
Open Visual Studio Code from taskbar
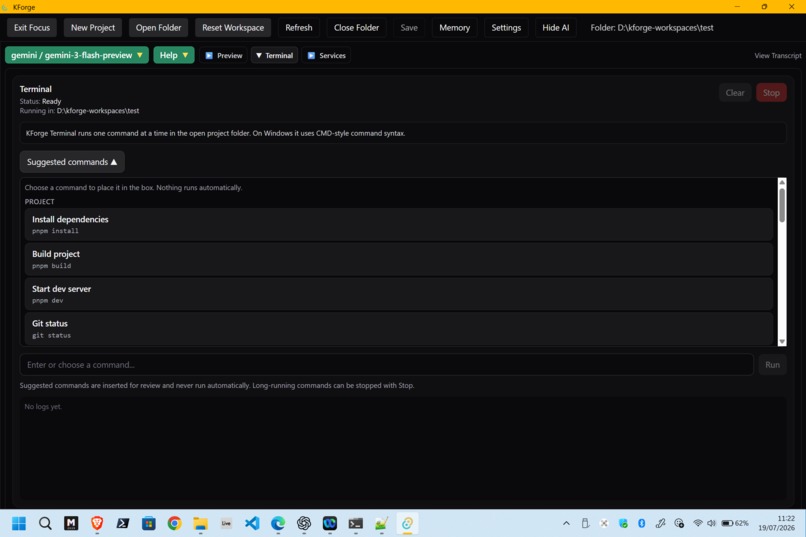tap(252, 523)
